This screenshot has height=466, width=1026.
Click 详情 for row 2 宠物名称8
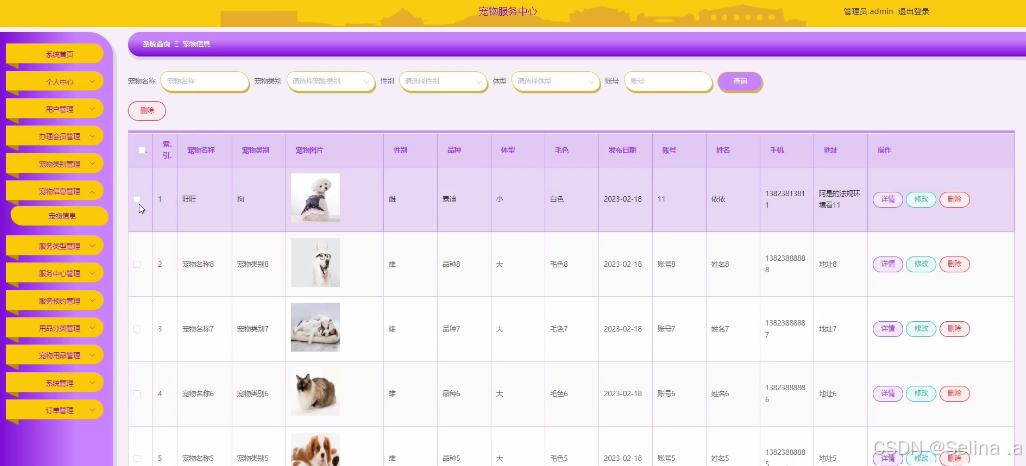(x=888, y=264)
